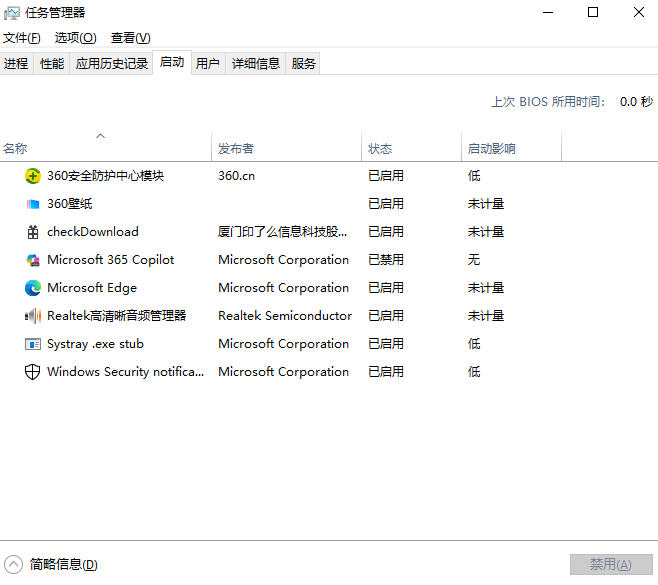The width and height of the screenshot is (658, 585).
Task: Click 已启用 status in the checkDownload row
Action: [386, 232]
